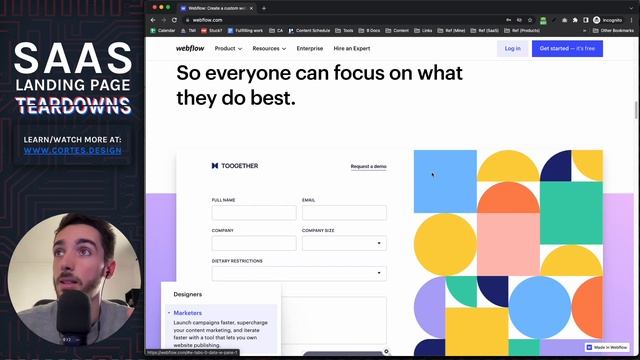Toggle the browser side panel icon
The height and width of the screenshot is (360, 640).
point(586,20)
